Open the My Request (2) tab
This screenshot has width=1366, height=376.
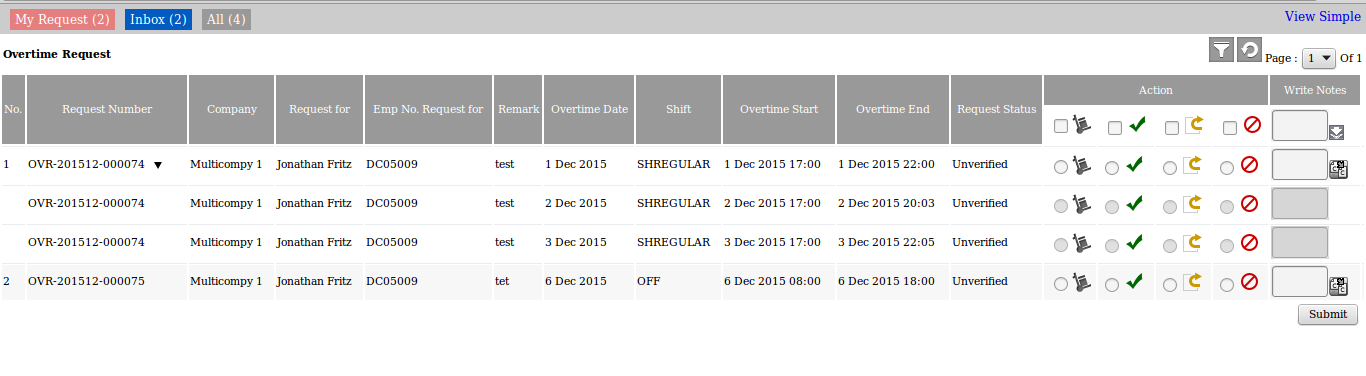coord(62,19)
